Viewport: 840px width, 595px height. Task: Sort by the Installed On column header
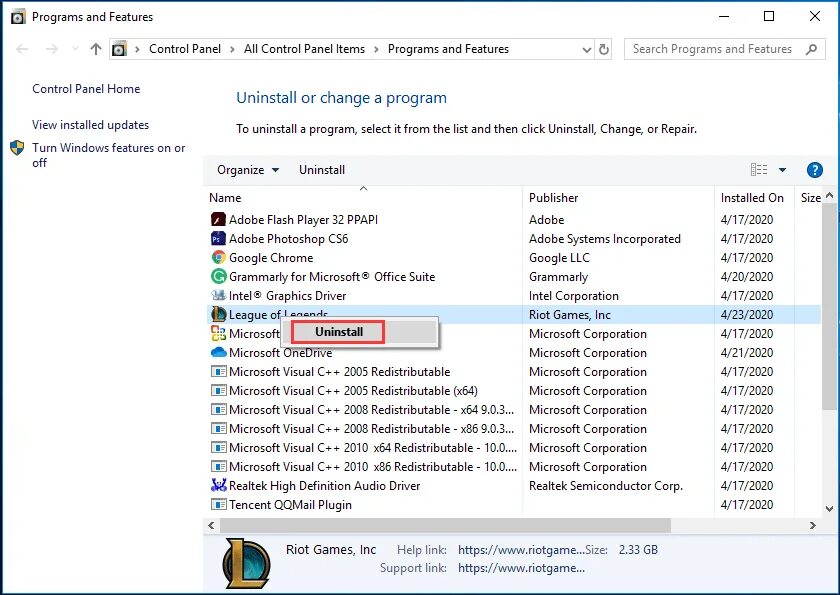click(752, 198)
